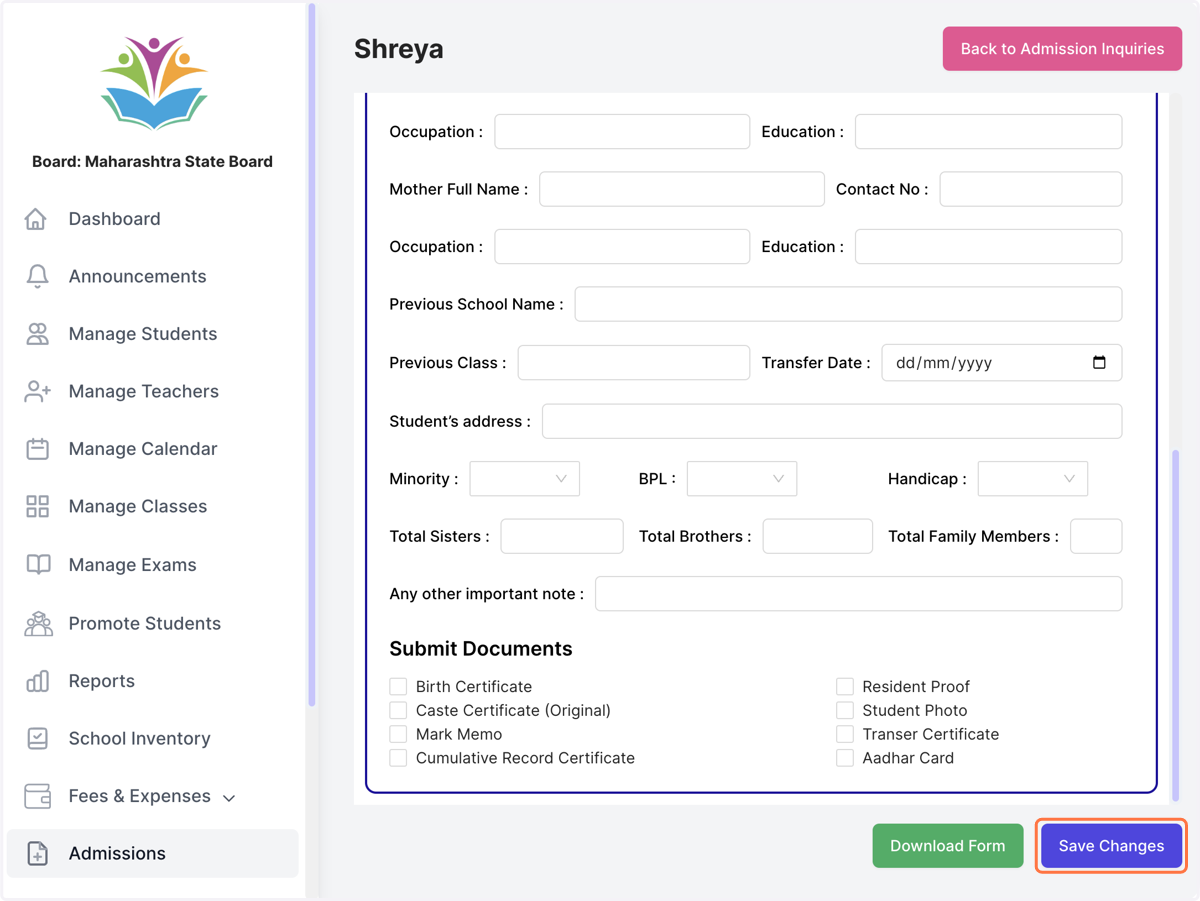The width and height of the screenshot is (1200, 901).
Task: Open the Minority dropdown
Action: click(x=524, y=479)
